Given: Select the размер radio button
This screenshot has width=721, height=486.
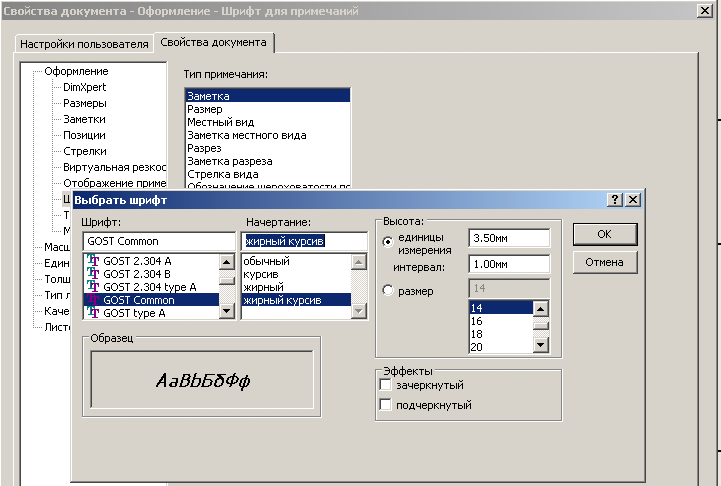Looking at the screenshot, I should [388, 290].
